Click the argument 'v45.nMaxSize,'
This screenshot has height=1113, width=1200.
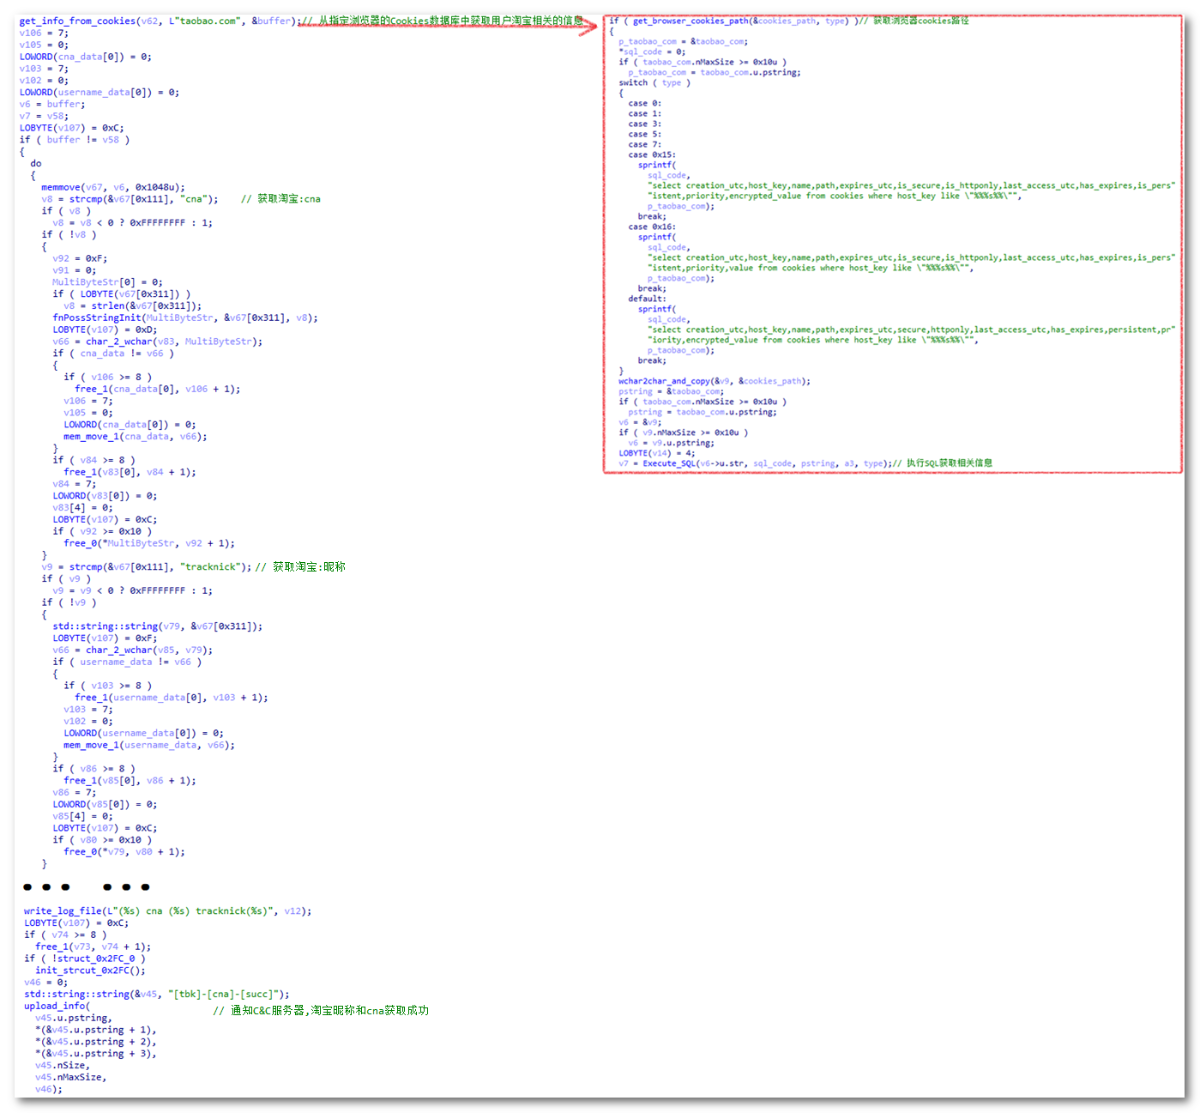click(72, 1077)
